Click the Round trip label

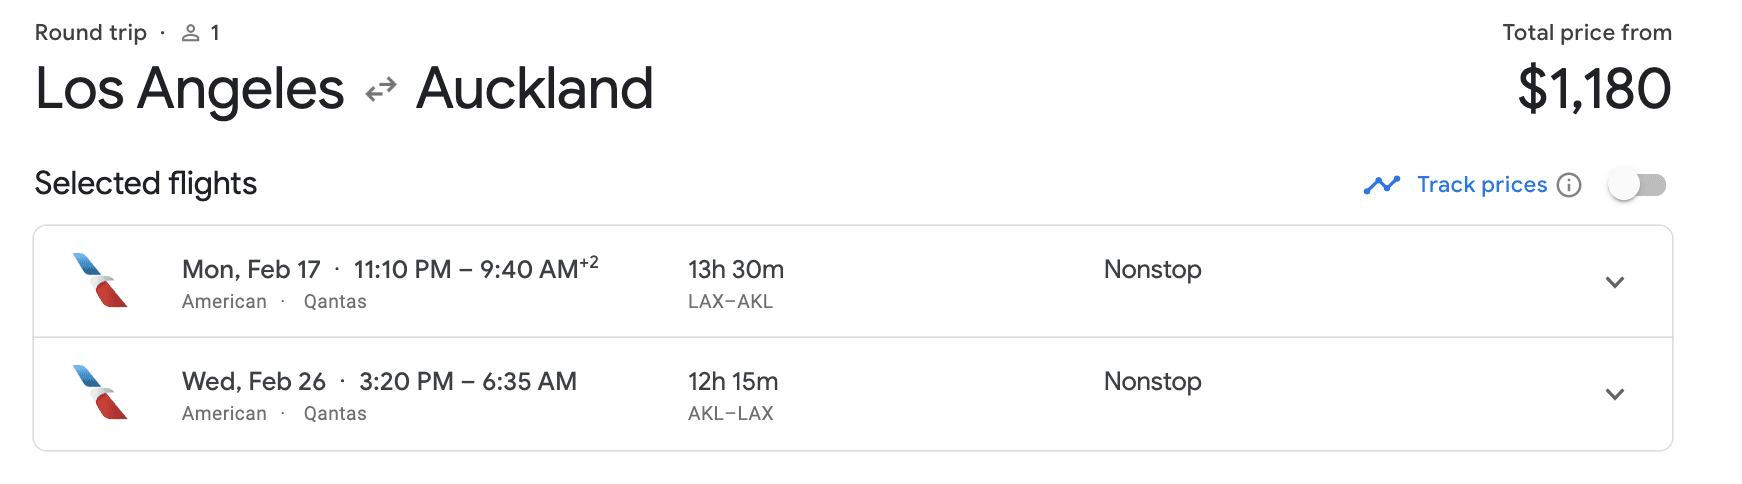90,33
